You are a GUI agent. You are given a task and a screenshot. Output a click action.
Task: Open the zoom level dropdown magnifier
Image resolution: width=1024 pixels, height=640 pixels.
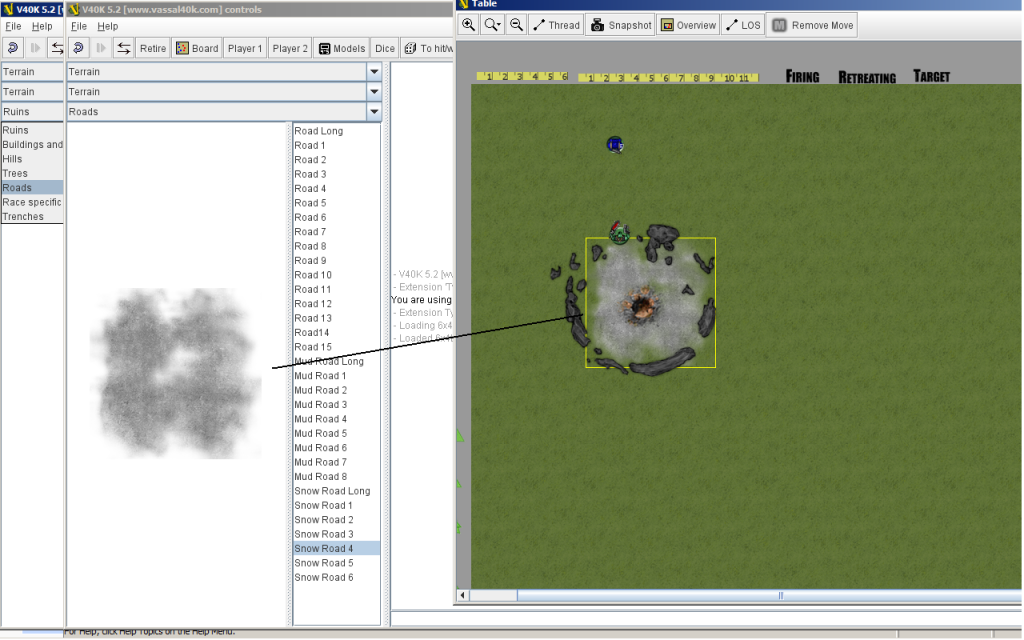coord(492,25)
